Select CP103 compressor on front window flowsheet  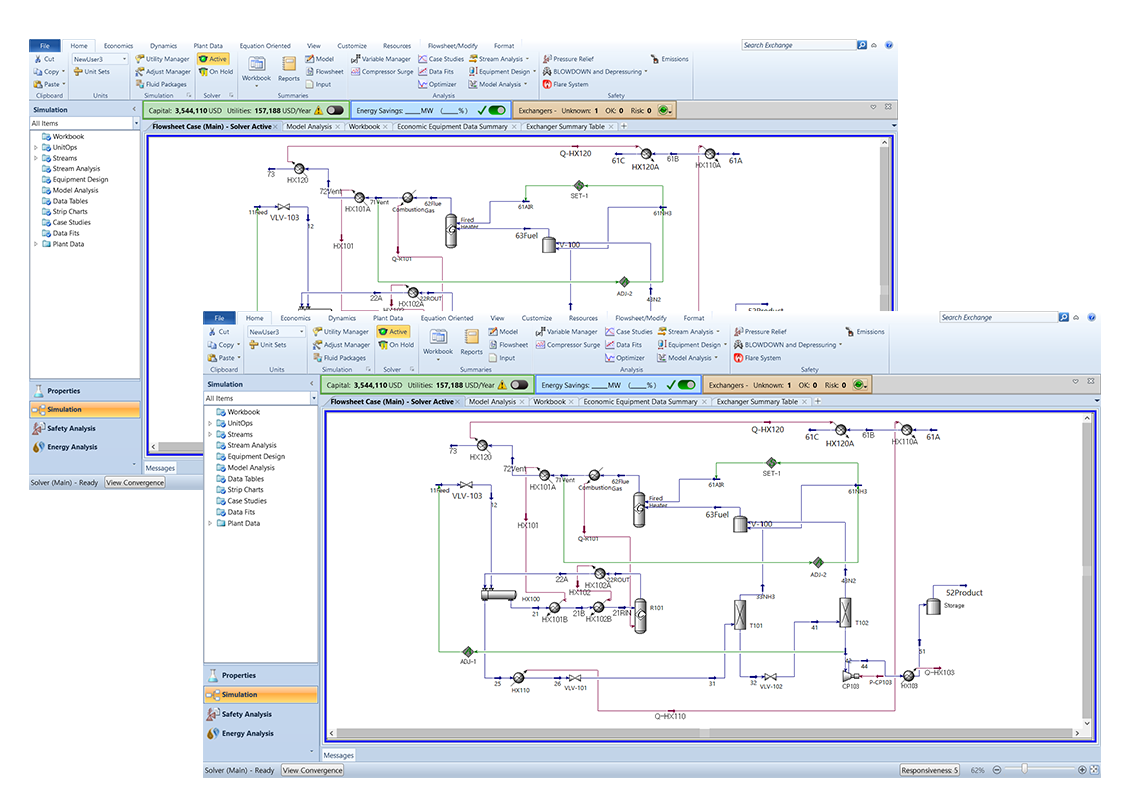850,677
